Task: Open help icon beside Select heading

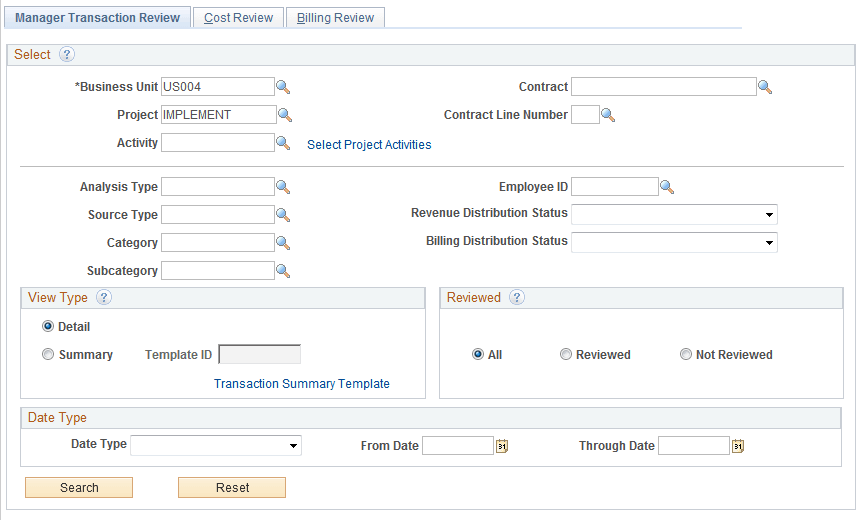Action: [x=67, y=54]
